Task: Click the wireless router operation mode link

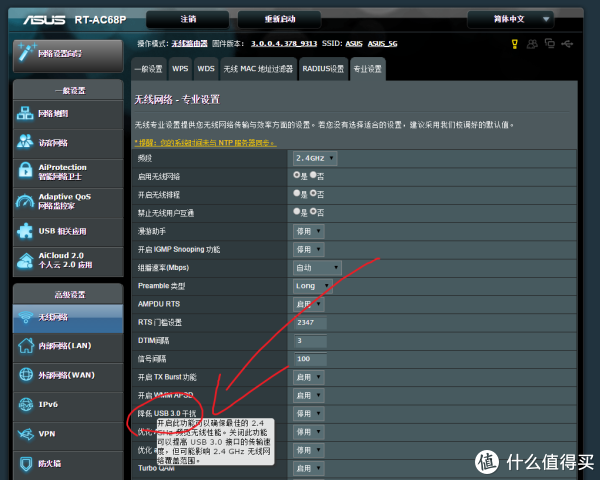Action: pos(189,44)
